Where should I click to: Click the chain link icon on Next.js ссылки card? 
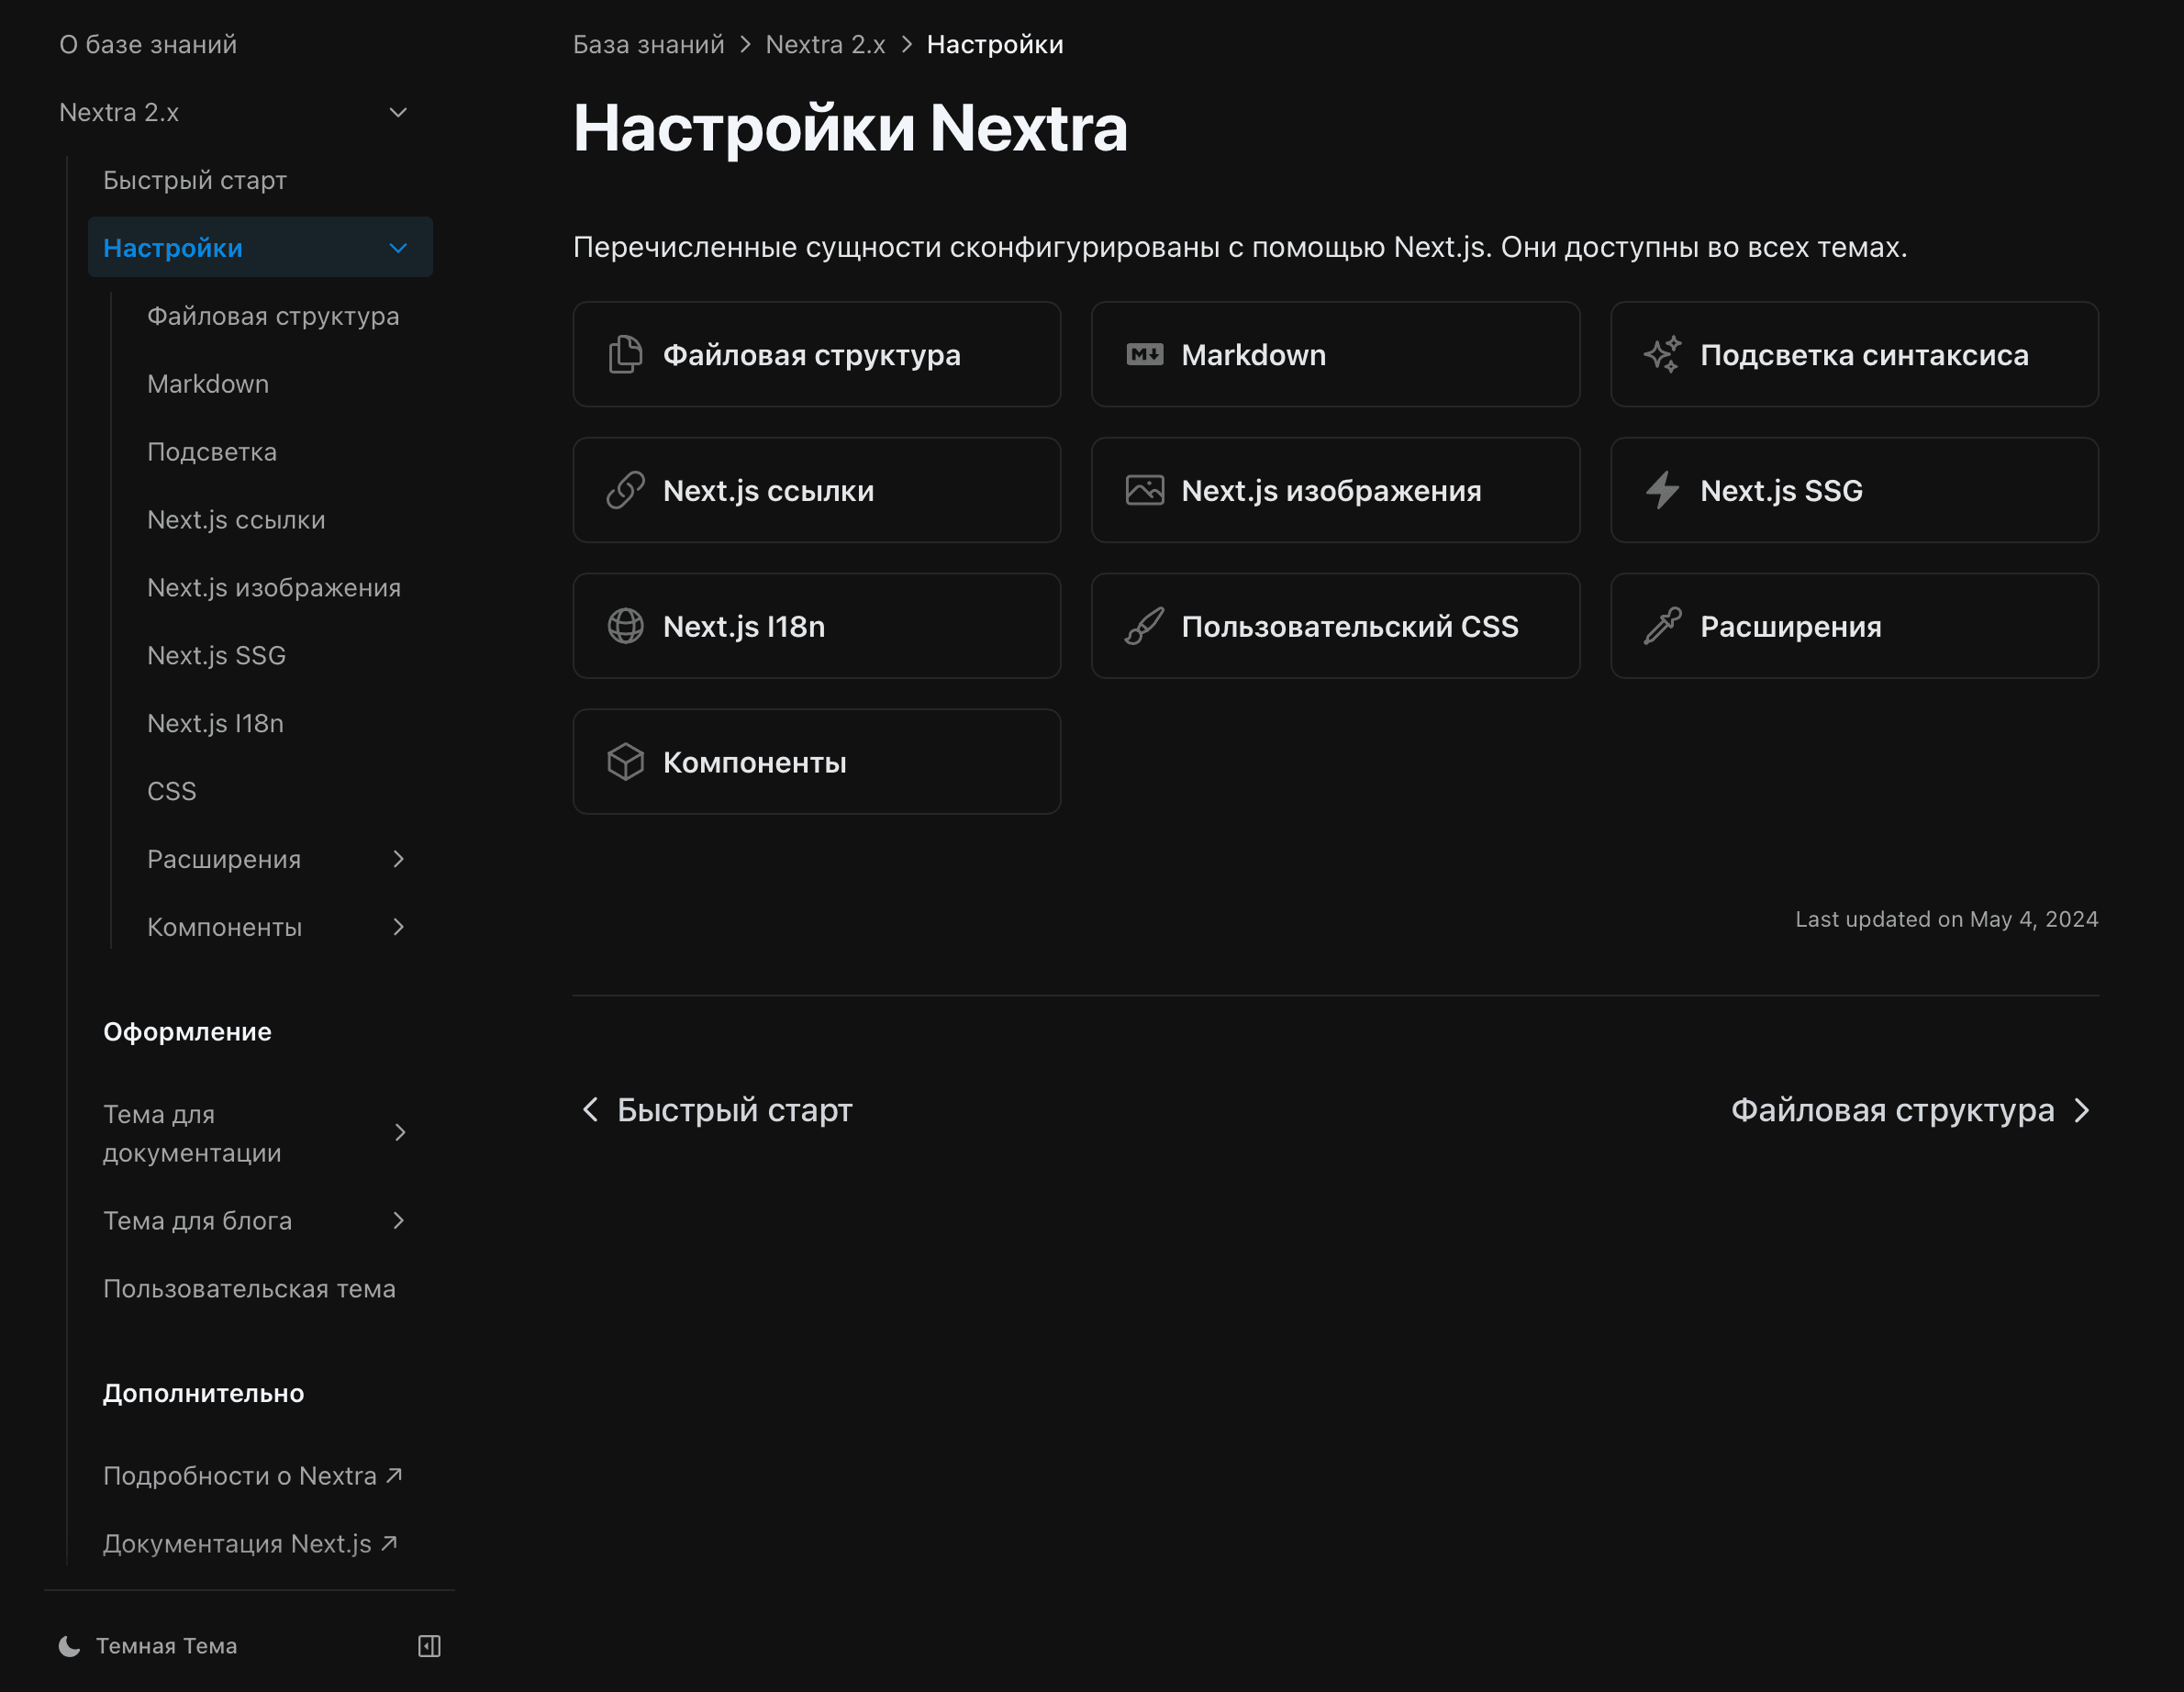point(625,491)
